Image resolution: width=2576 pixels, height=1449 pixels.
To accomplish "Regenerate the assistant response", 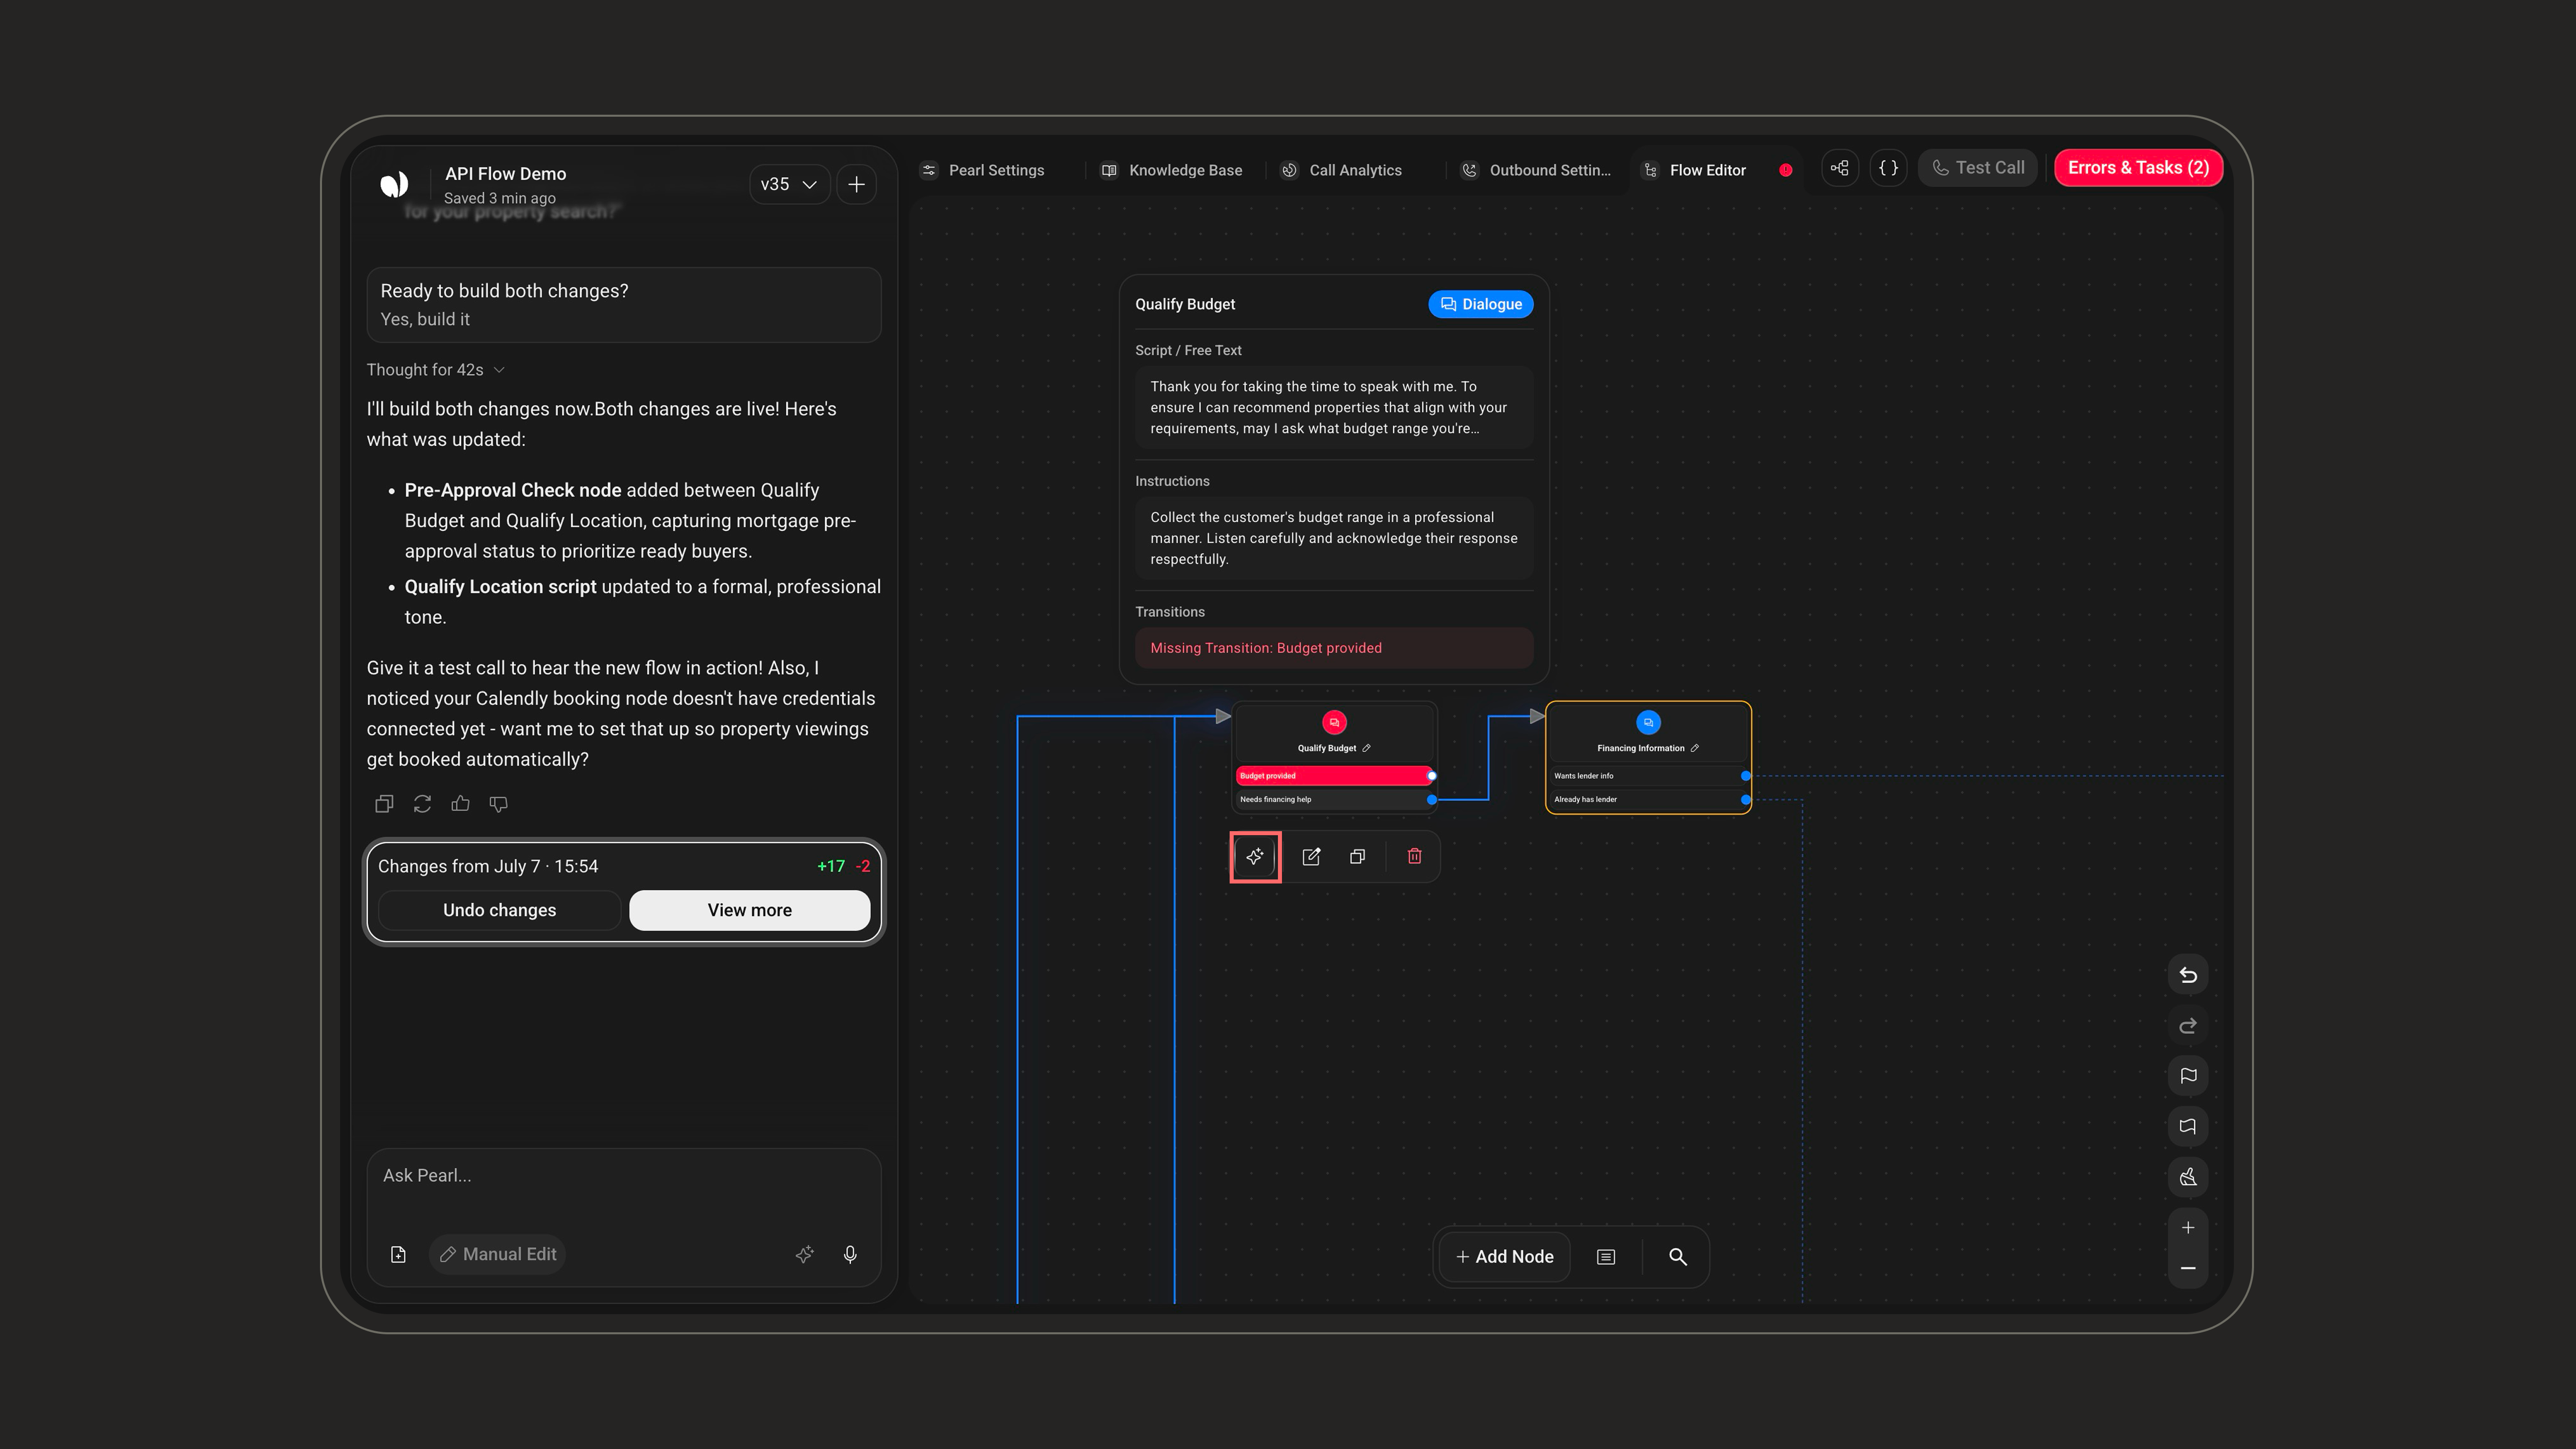I will pos(422,804).
